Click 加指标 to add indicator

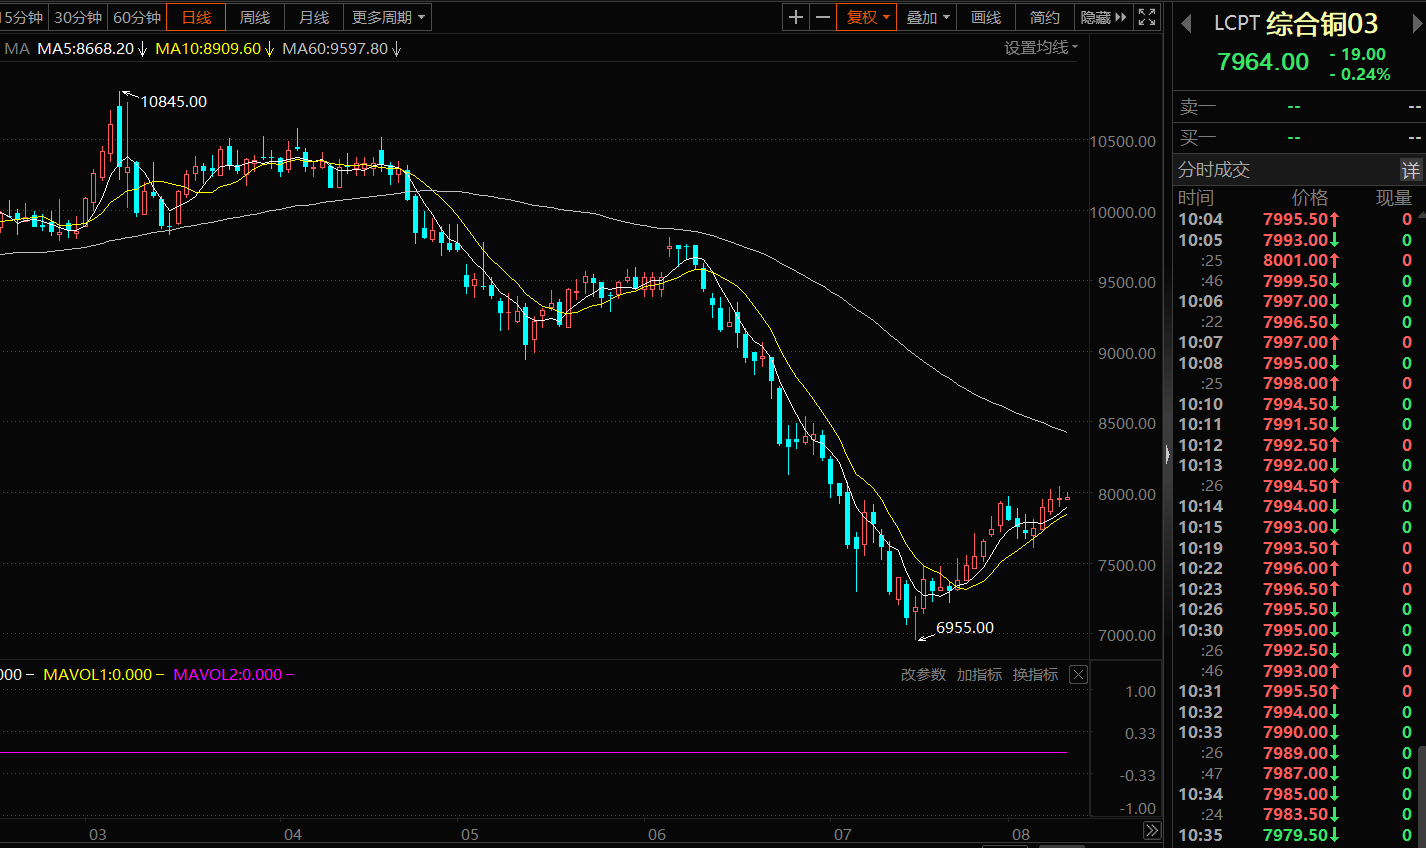click(979, 675)
